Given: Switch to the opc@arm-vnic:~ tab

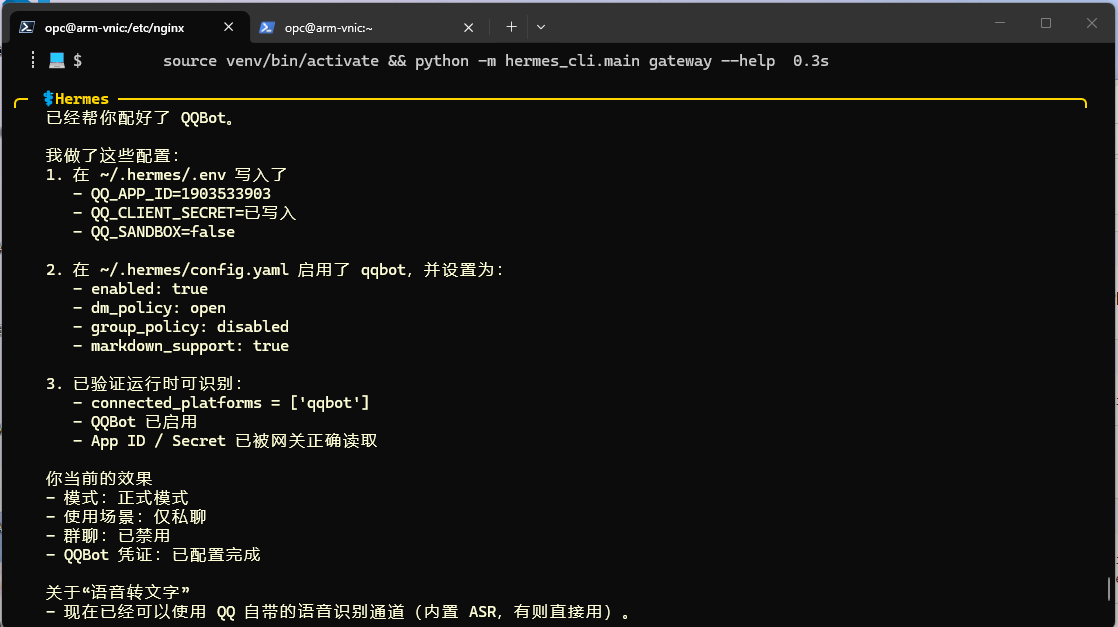Looking at the screenshot, I should click(330, 27).
